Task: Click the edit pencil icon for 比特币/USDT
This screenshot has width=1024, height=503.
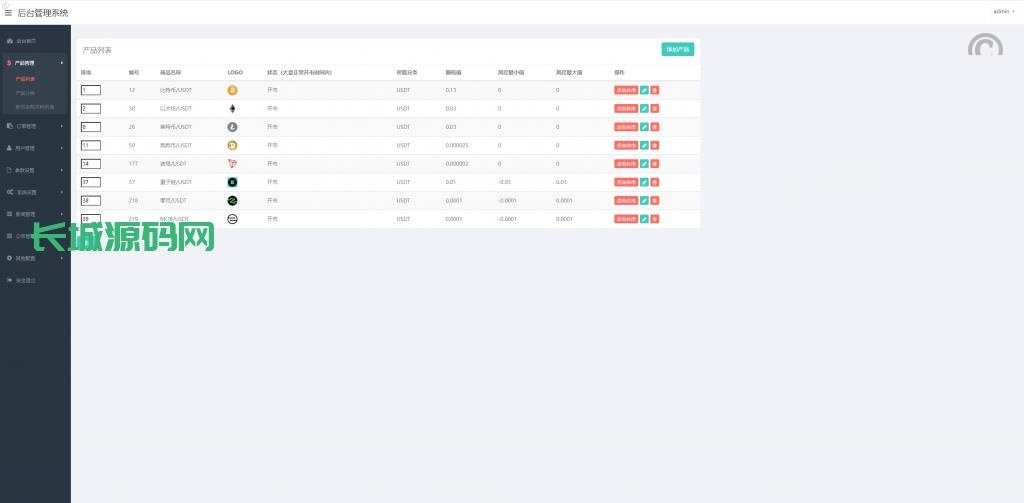Action: (x=644, y=90)
